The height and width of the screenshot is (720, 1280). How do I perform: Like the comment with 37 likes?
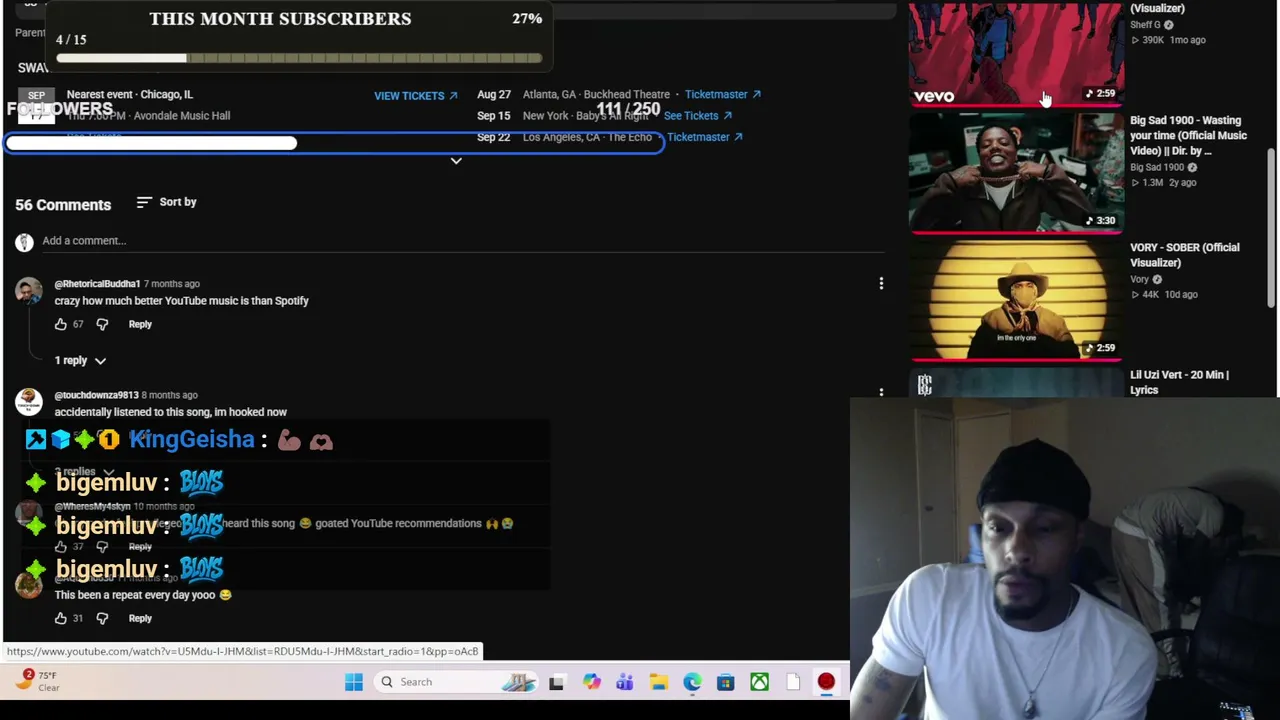[61, 547]
